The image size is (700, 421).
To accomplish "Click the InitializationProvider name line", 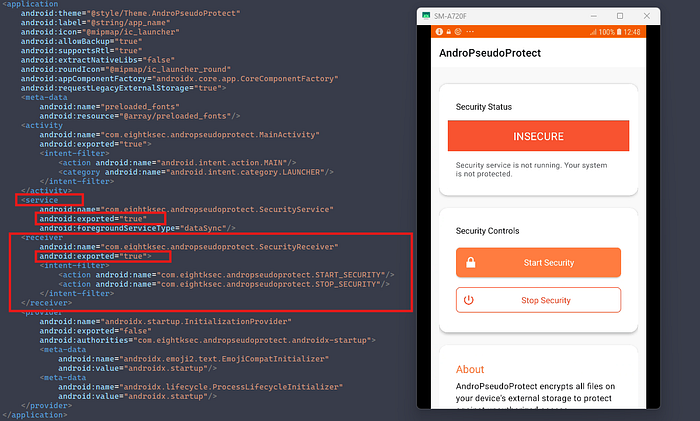I will tap(165, 321).
